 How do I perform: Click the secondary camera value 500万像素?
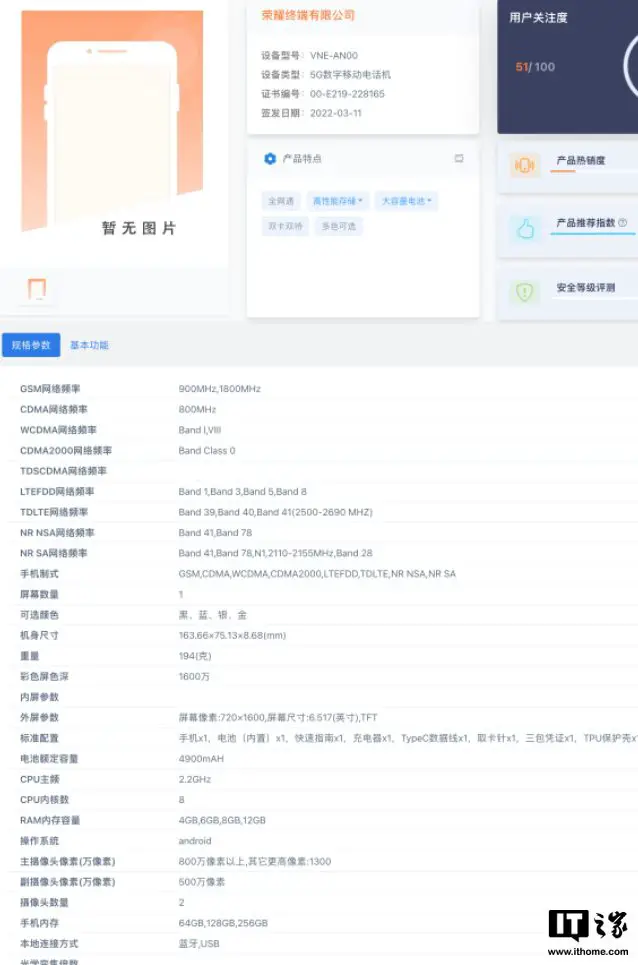point(202,882)
